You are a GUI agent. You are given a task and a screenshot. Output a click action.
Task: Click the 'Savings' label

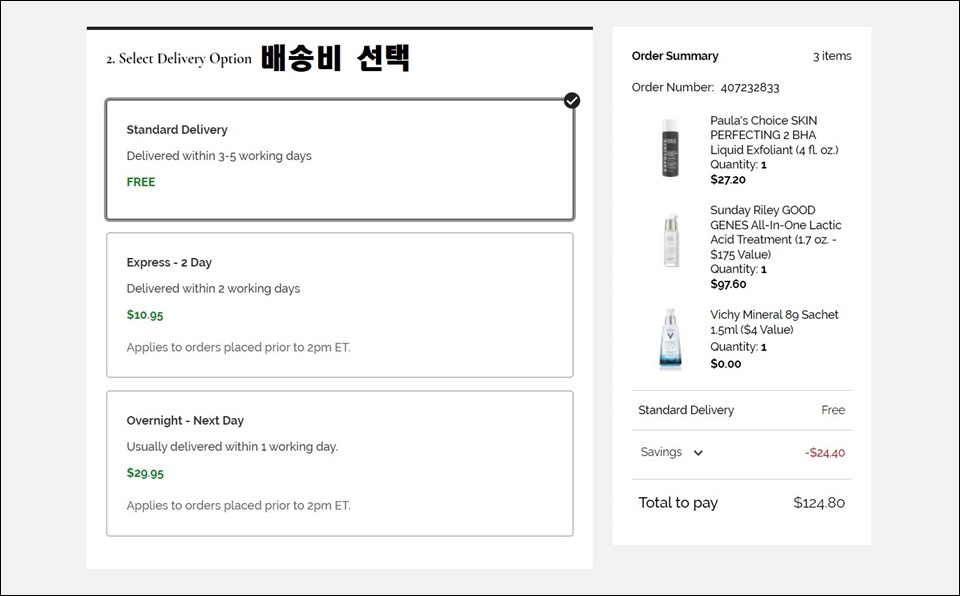661,452
